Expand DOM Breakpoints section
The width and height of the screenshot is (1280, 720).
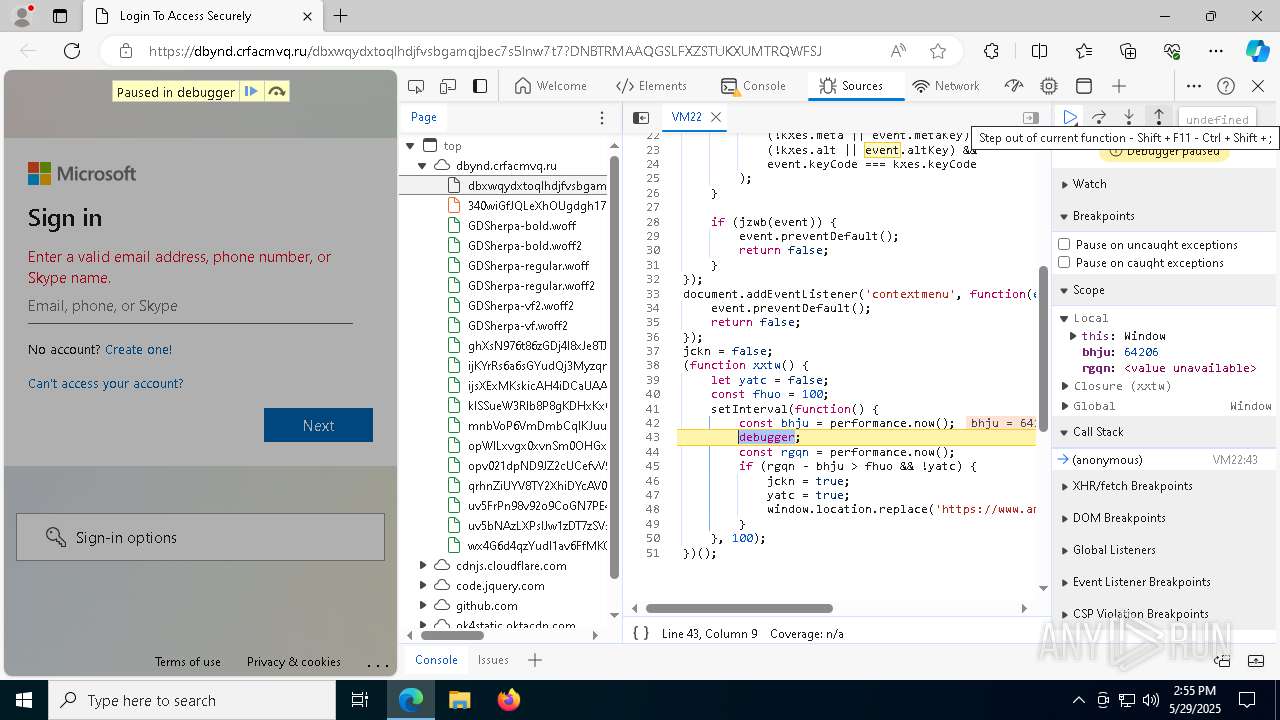1165,518
